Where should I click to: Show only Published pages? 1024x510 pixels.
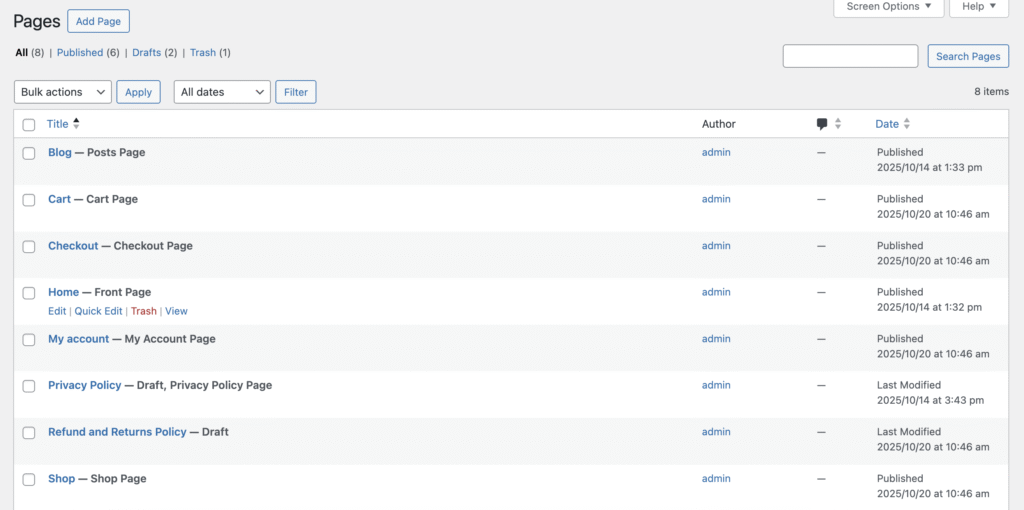[80, 53]
